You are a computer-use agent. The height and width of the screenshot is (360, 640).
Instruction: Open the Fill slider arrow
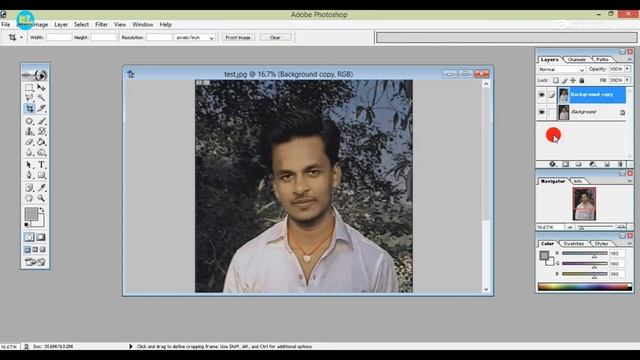[627, 80]
